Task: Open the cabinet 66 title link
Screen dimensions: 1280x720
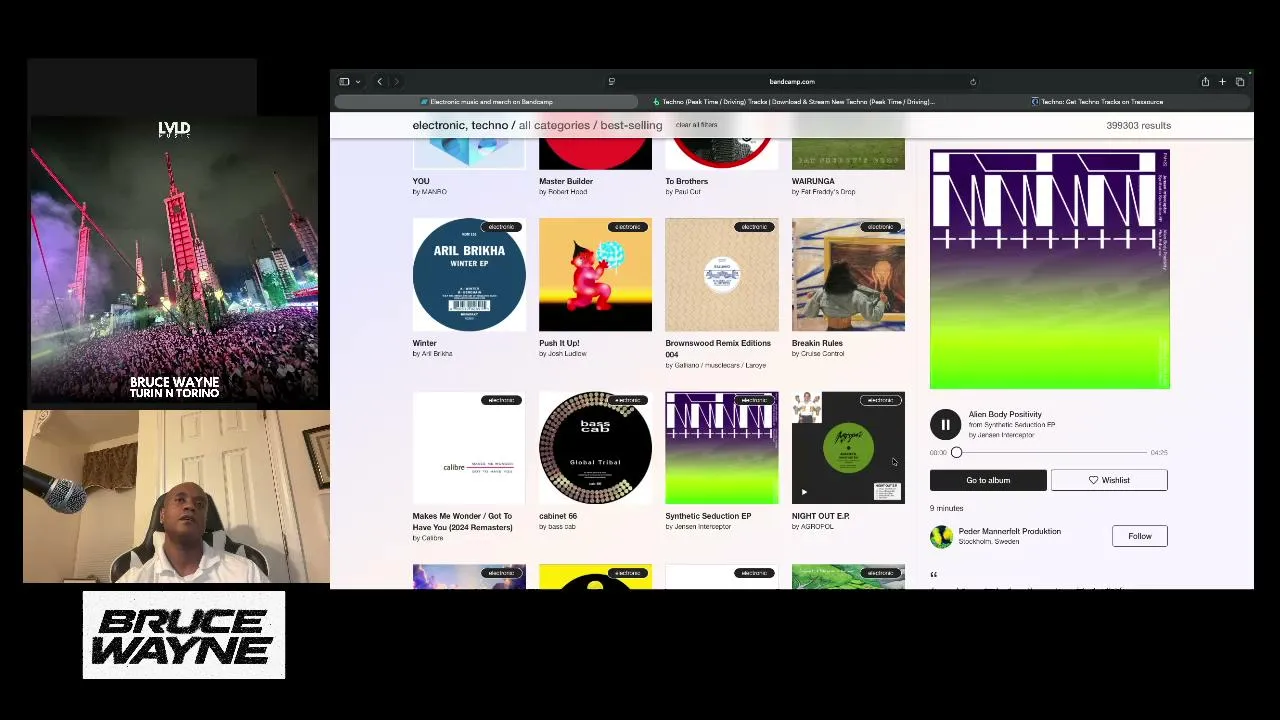Action: click(558, 516)
